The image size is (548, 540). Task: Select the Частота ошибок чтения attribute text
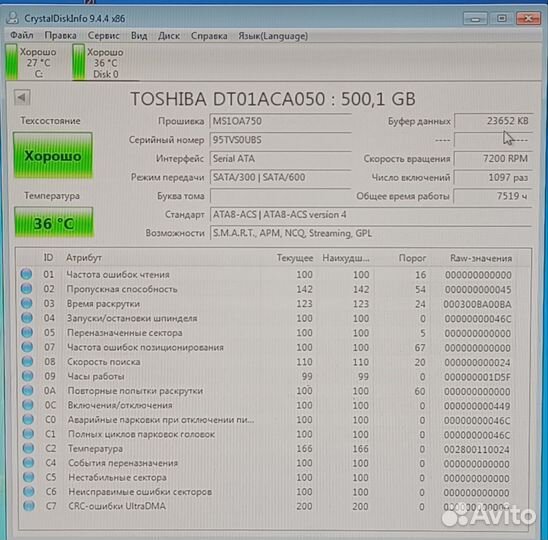(x=118, y=275)
